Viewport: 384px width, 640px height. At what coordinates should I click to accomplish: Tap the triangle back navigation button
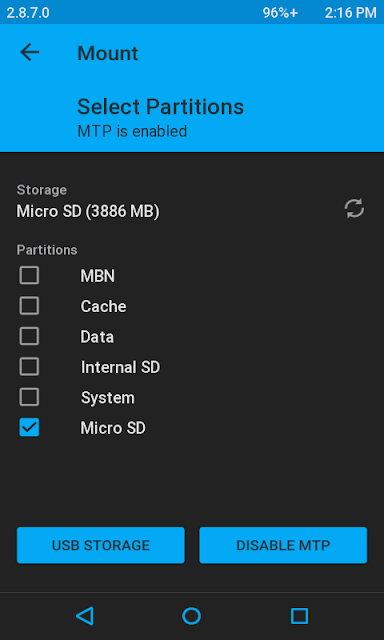coord(85,616)
